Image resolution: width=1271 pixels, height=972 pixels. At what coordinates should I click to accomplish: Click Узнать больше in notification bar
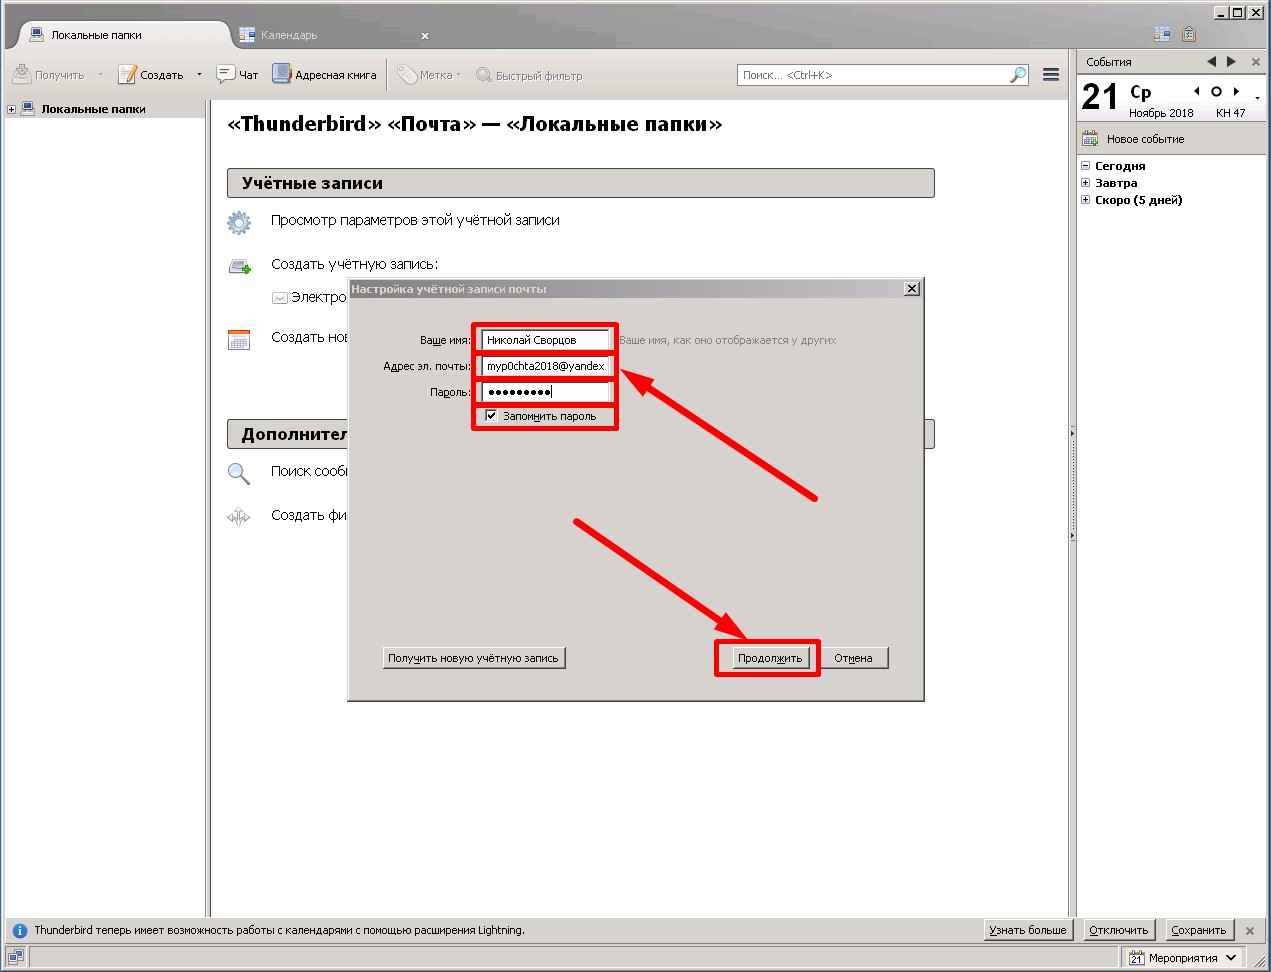point(1028,930)
